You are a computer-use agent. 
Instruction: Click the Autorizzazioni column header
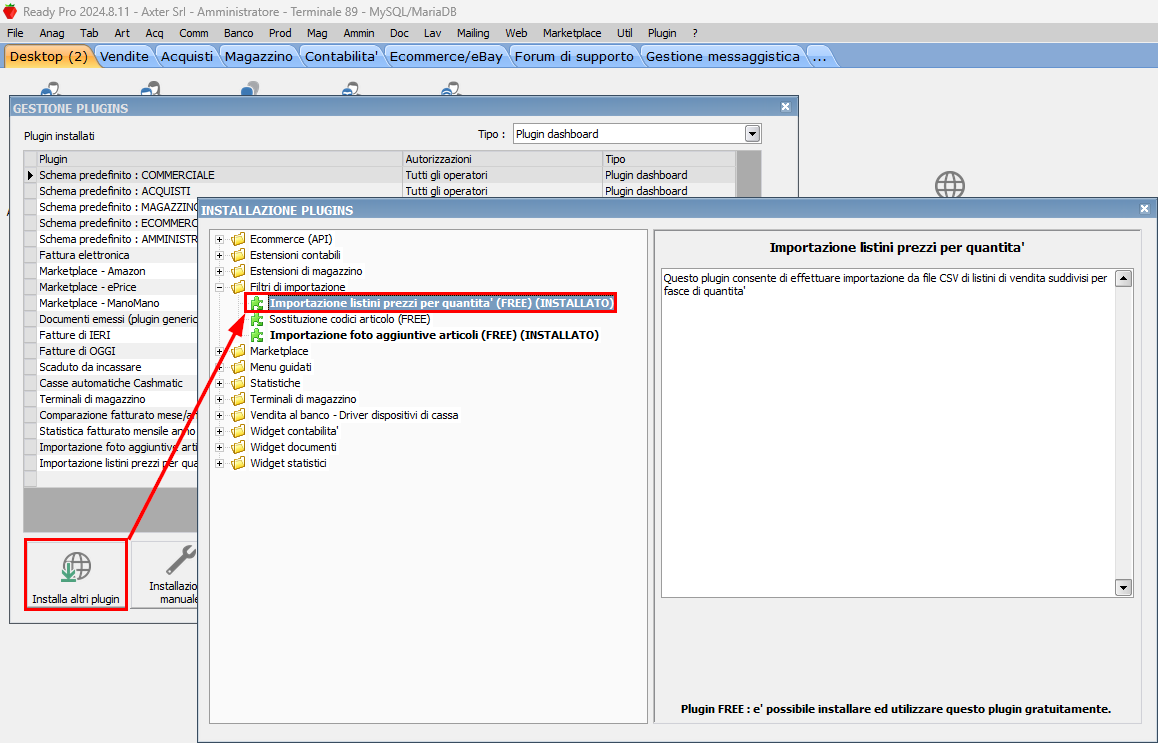click(502, 159)
